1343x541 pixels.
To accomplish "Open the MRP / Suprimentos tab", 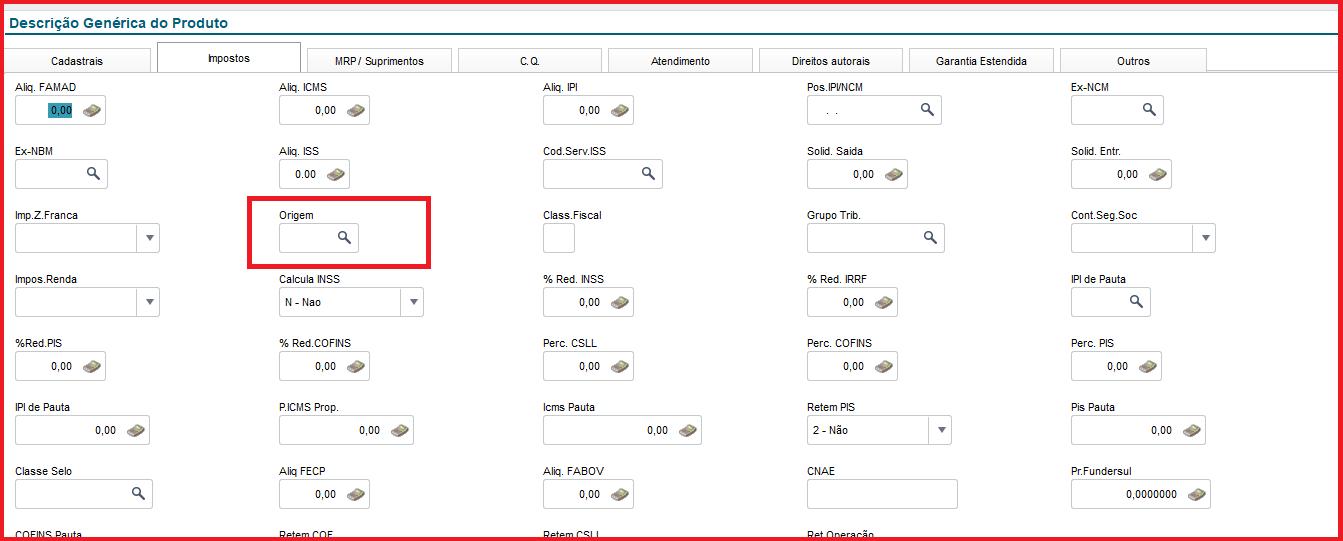I will (379, 61).
